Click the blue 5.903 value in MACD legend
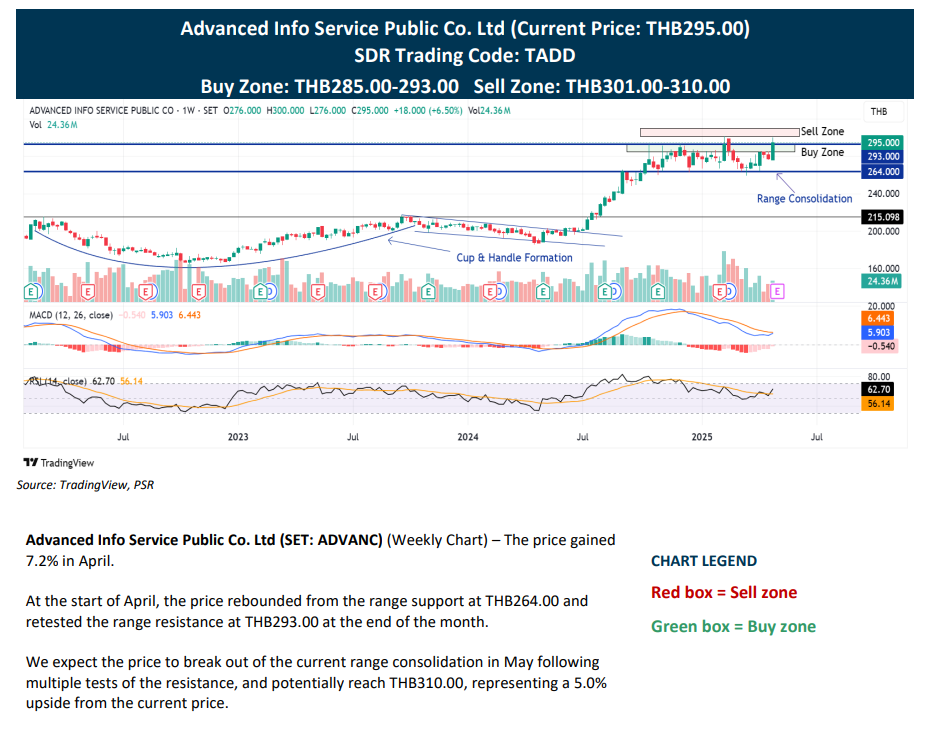941x730 pixels. click(161, 315)
